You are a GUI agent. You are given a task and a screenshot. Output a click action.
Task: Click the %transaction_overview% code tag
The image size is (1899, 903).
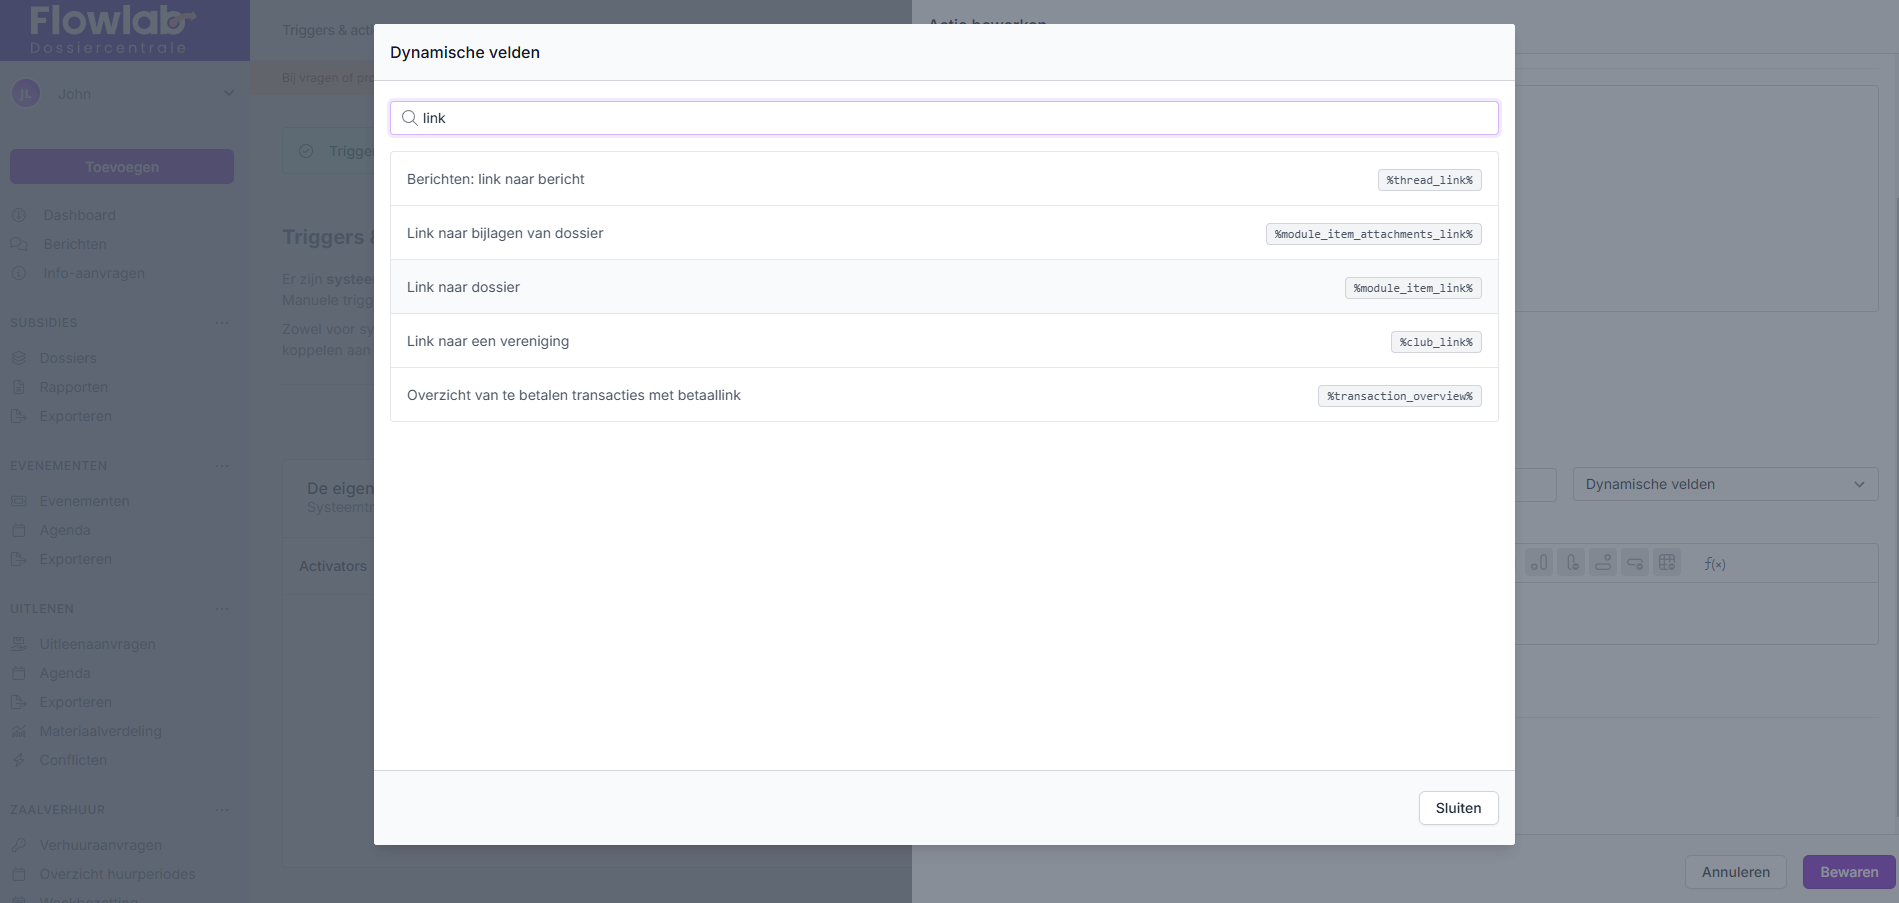click(1399, 396)
